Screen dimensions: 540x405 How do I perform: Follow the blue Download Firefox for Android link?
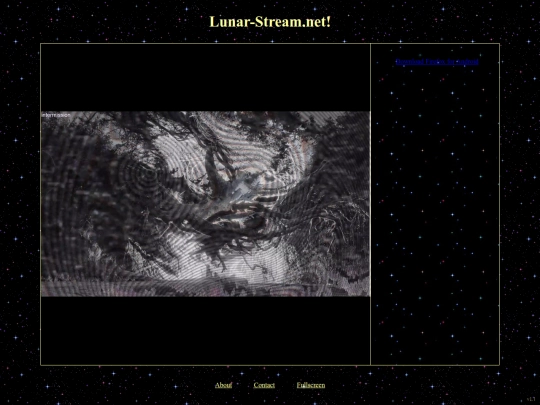coord(437,62)
